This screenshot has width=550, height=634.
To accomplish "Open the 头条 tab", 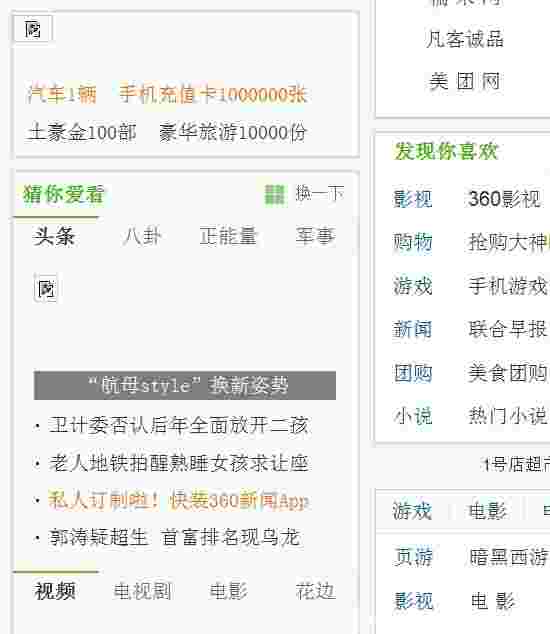I will (x=55, y=237).
